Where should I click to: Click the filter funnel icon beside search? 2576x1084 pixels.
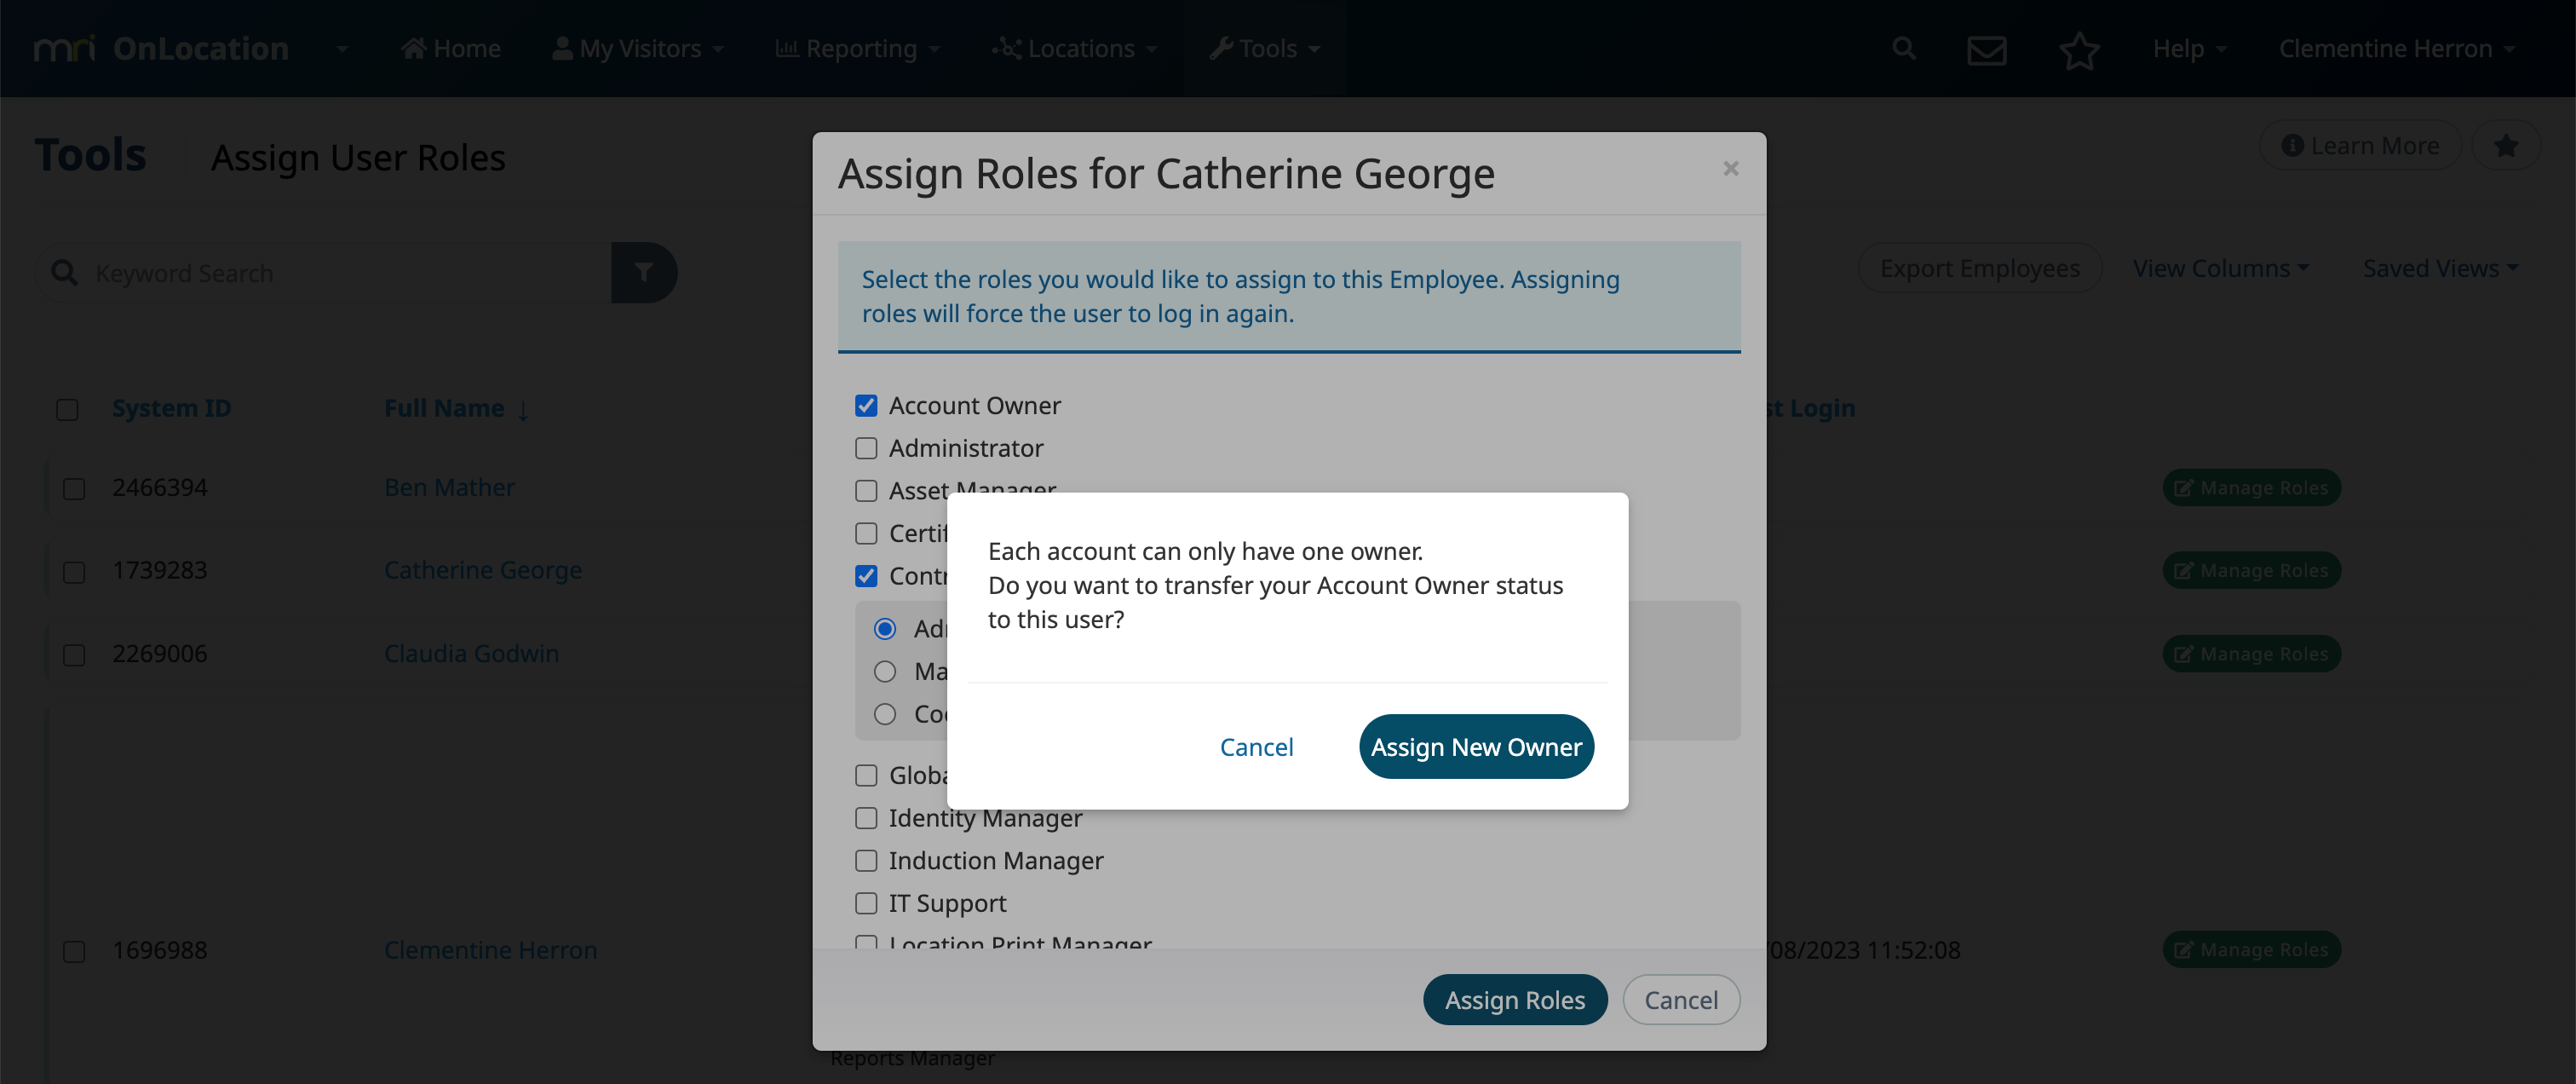(644, 272)
